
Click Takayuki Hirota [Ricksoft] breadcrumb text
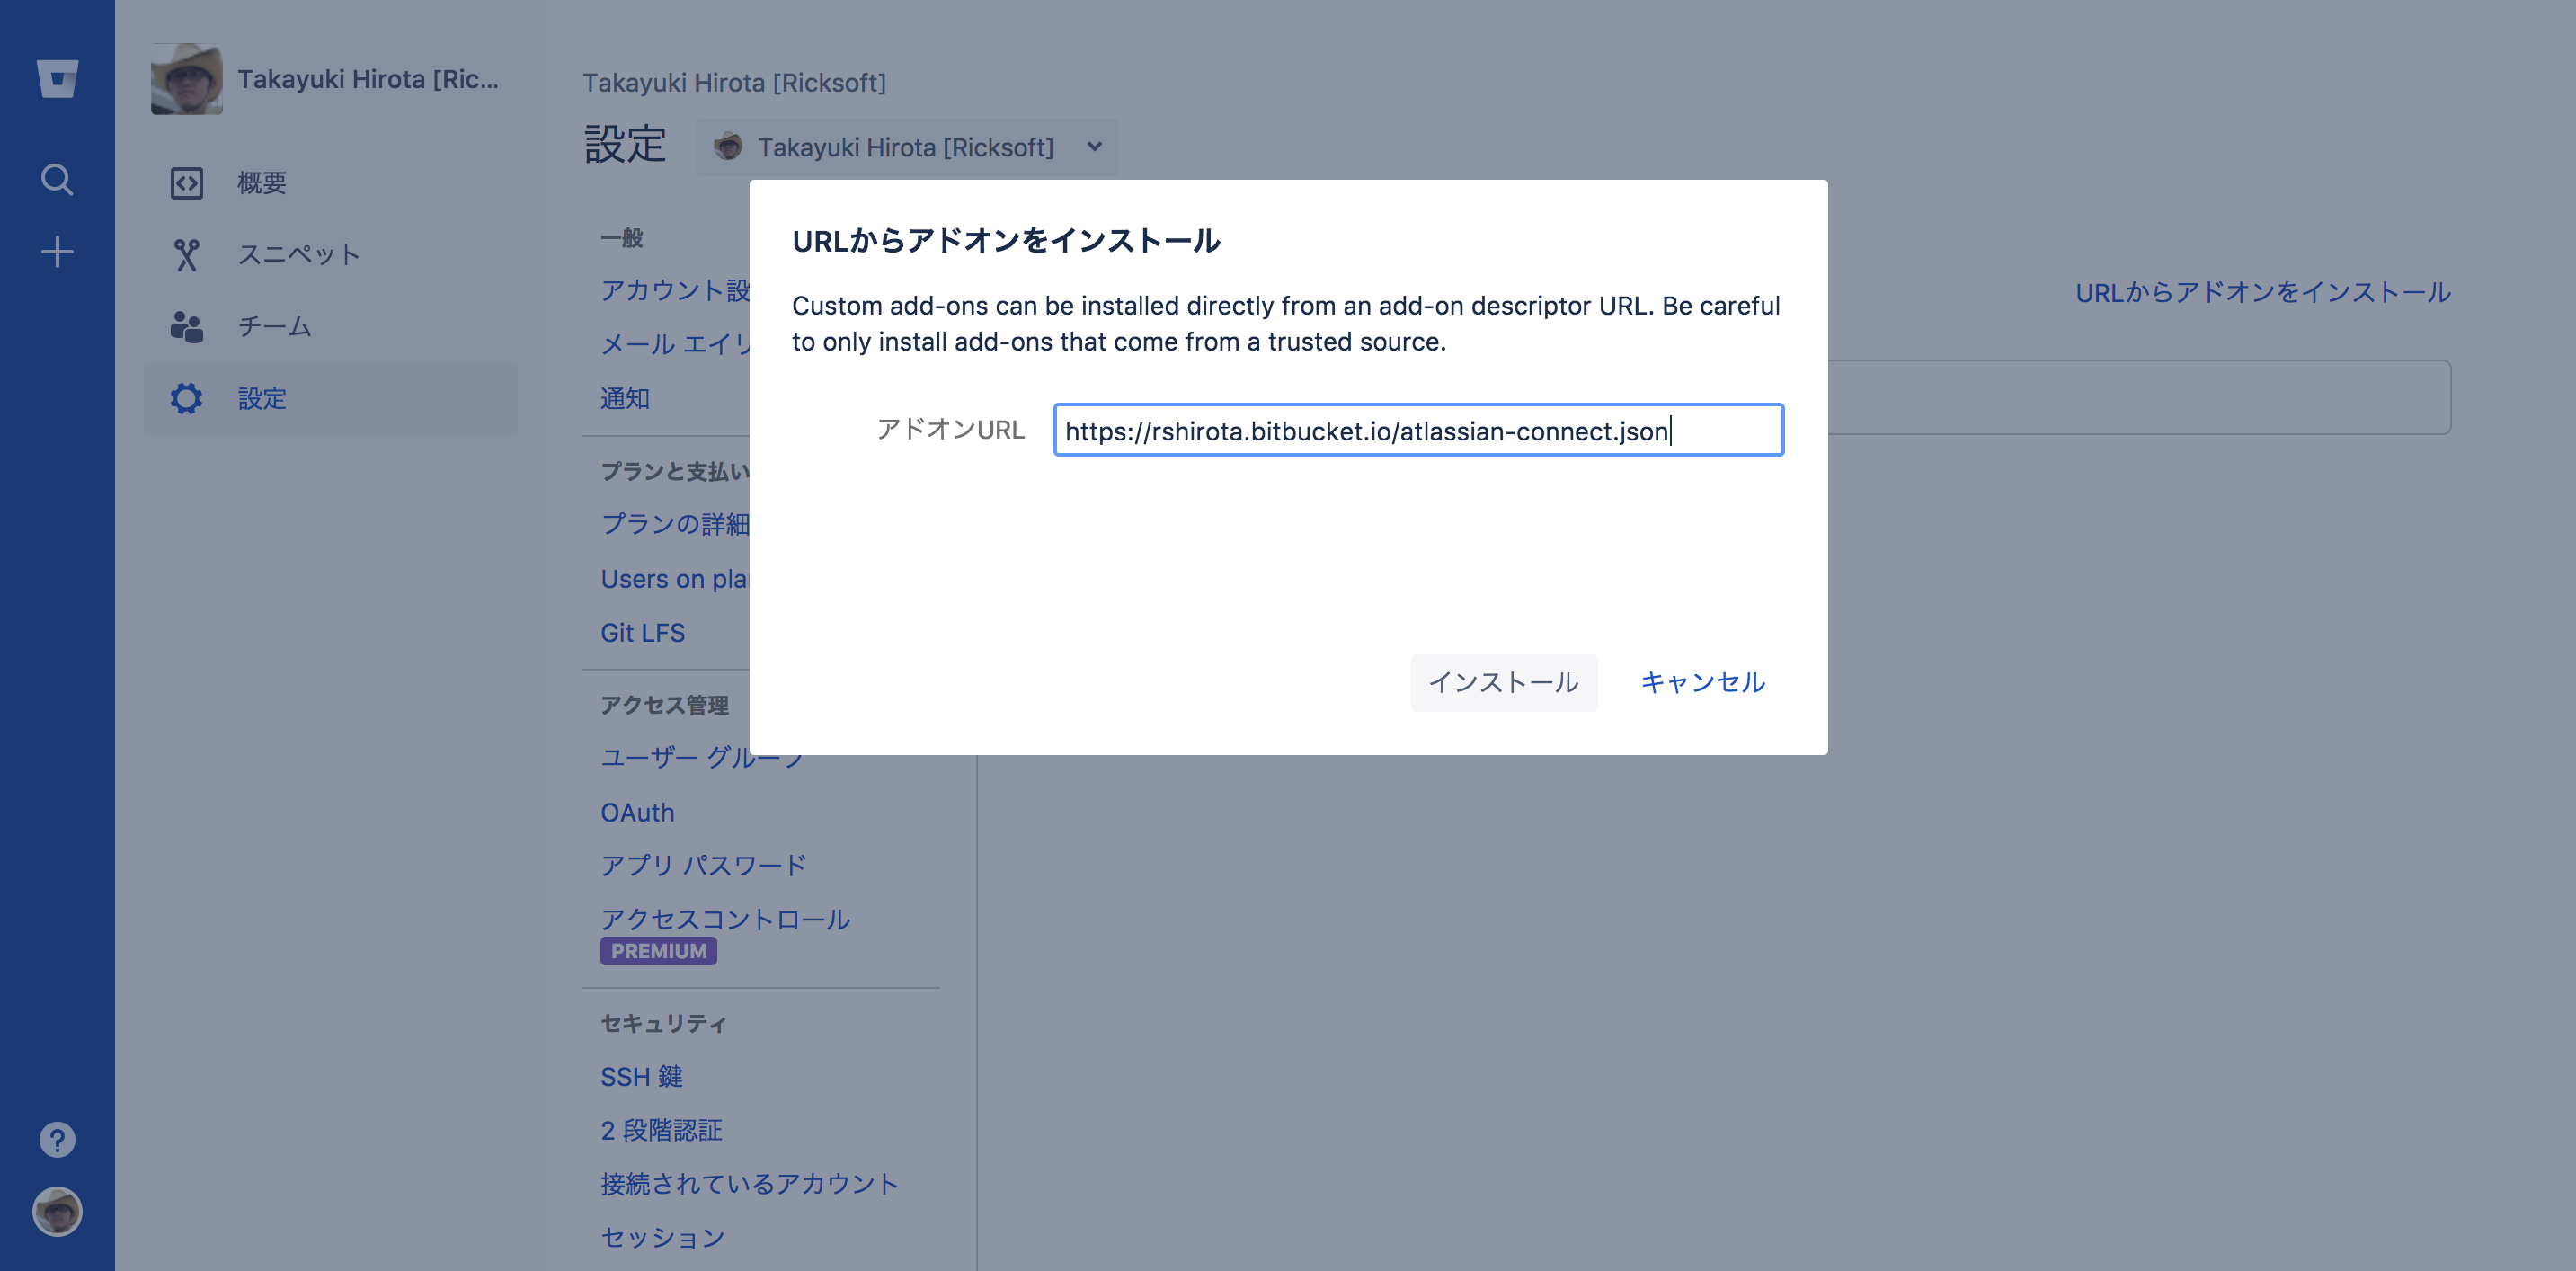734,82
